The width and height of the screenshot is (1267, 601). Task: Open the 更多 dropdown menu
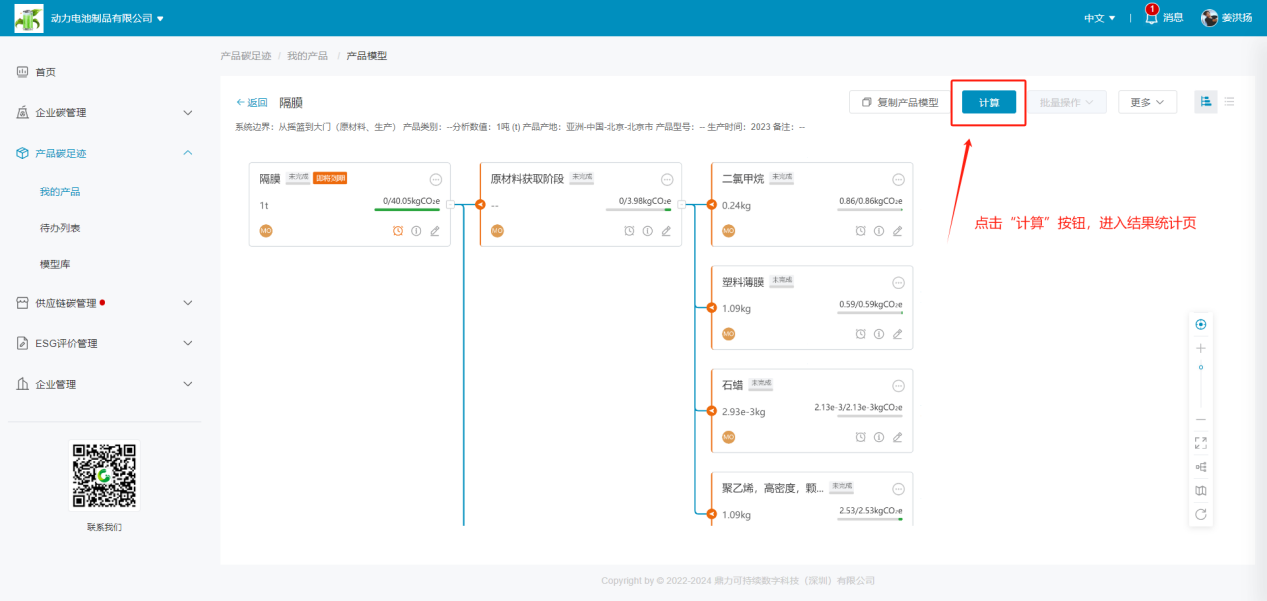pyautogui.click(x=1147, y=102)
